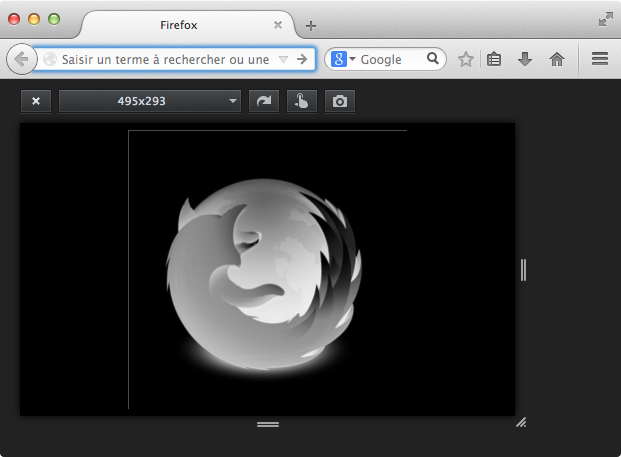This screenshot has height=457, width=621.
Task: Click the corner diagonal resize grip
Action: pyautogui.click(x=521, y=423)
